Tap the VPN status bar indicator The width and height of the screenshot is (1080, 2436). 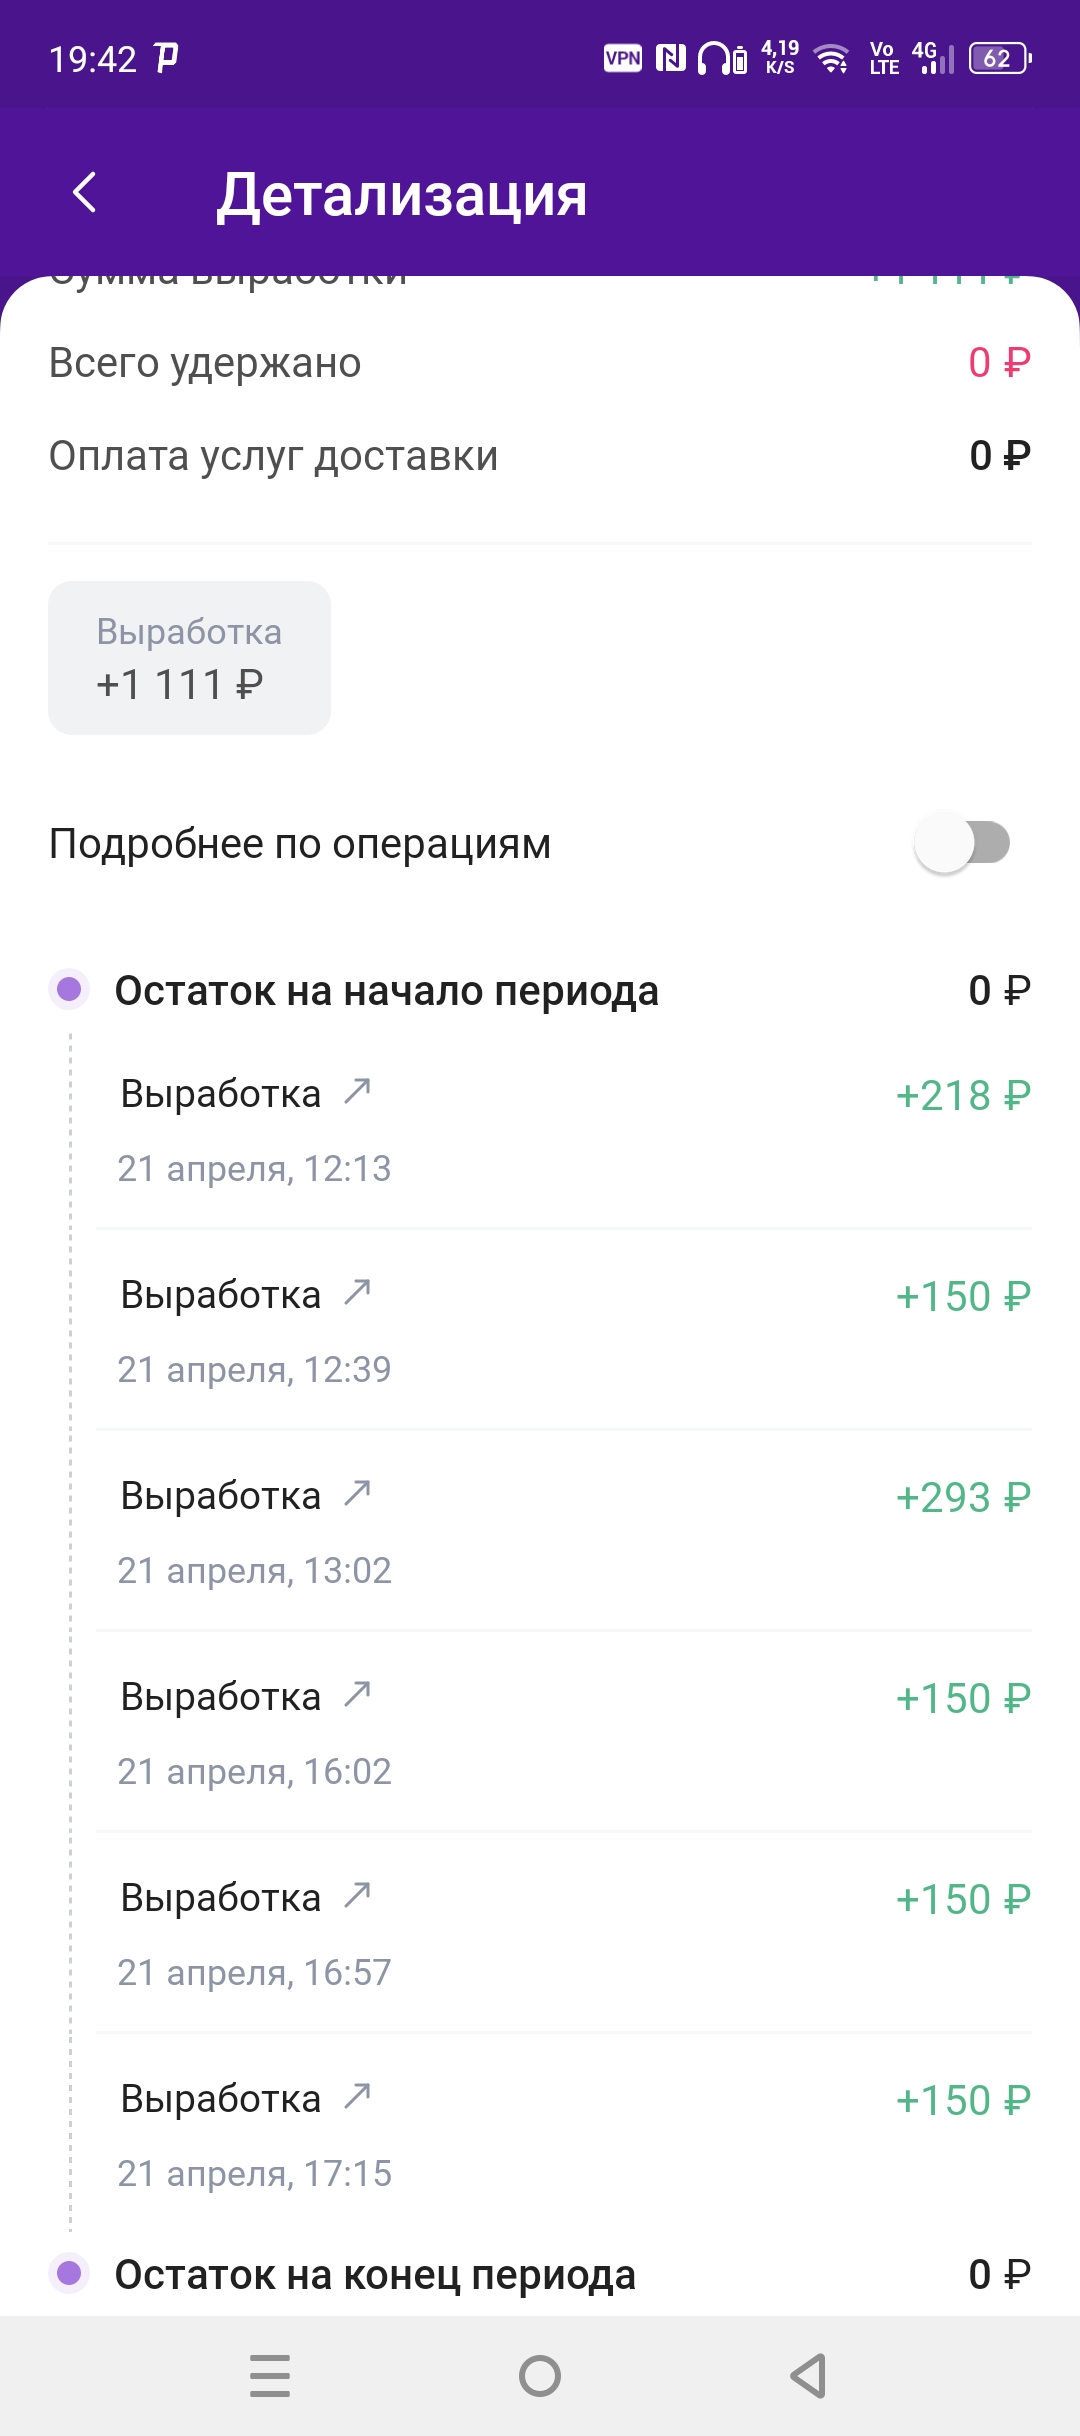pyautogui.click(x=623, y=58)
